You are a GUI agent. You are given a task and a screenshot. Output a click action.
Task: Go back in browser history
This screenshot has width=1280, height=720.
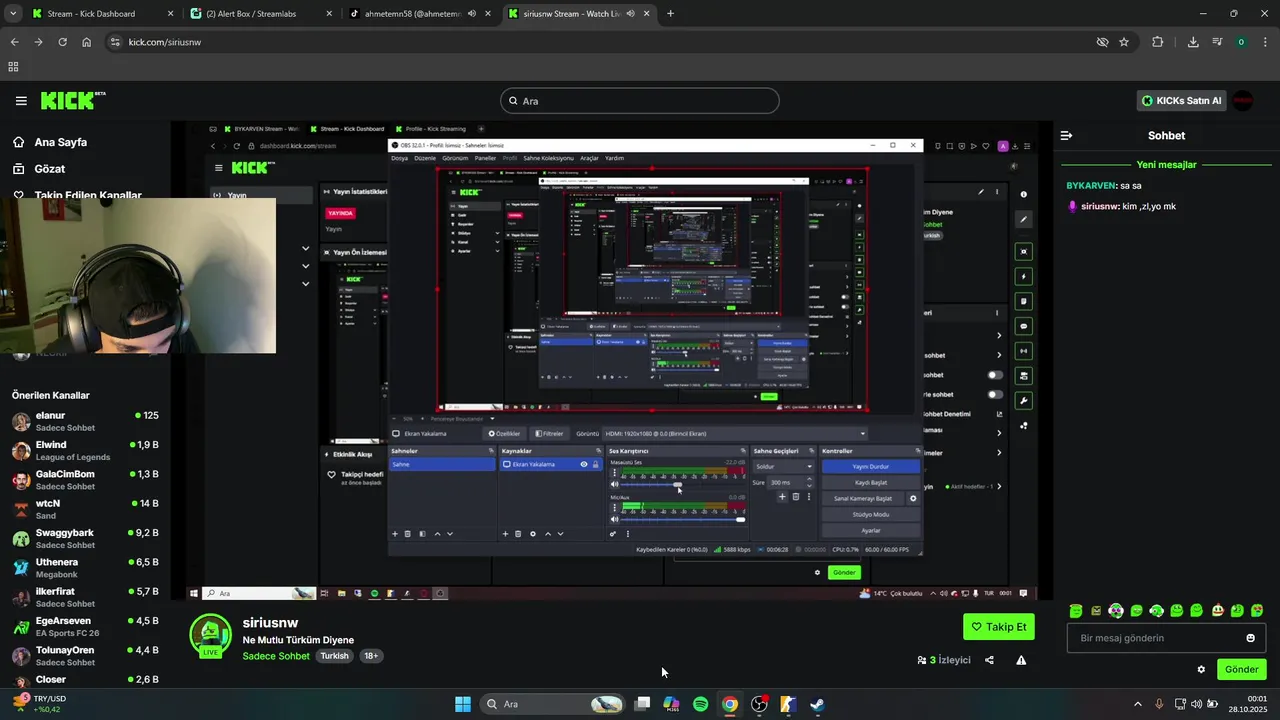[14, 42]
